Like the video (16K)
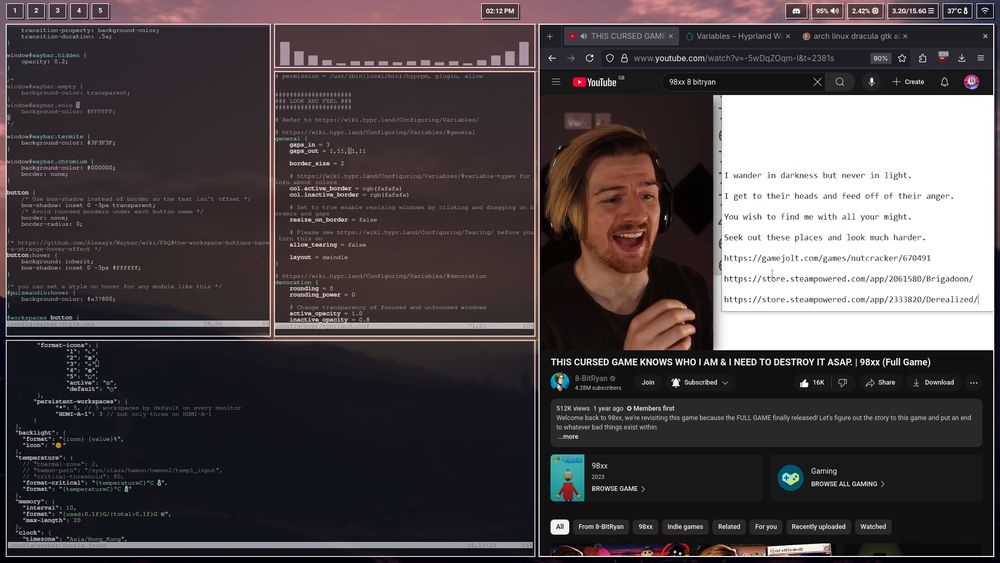The height and width of the screenshot is (563, 1000). (x=812, y=383)
